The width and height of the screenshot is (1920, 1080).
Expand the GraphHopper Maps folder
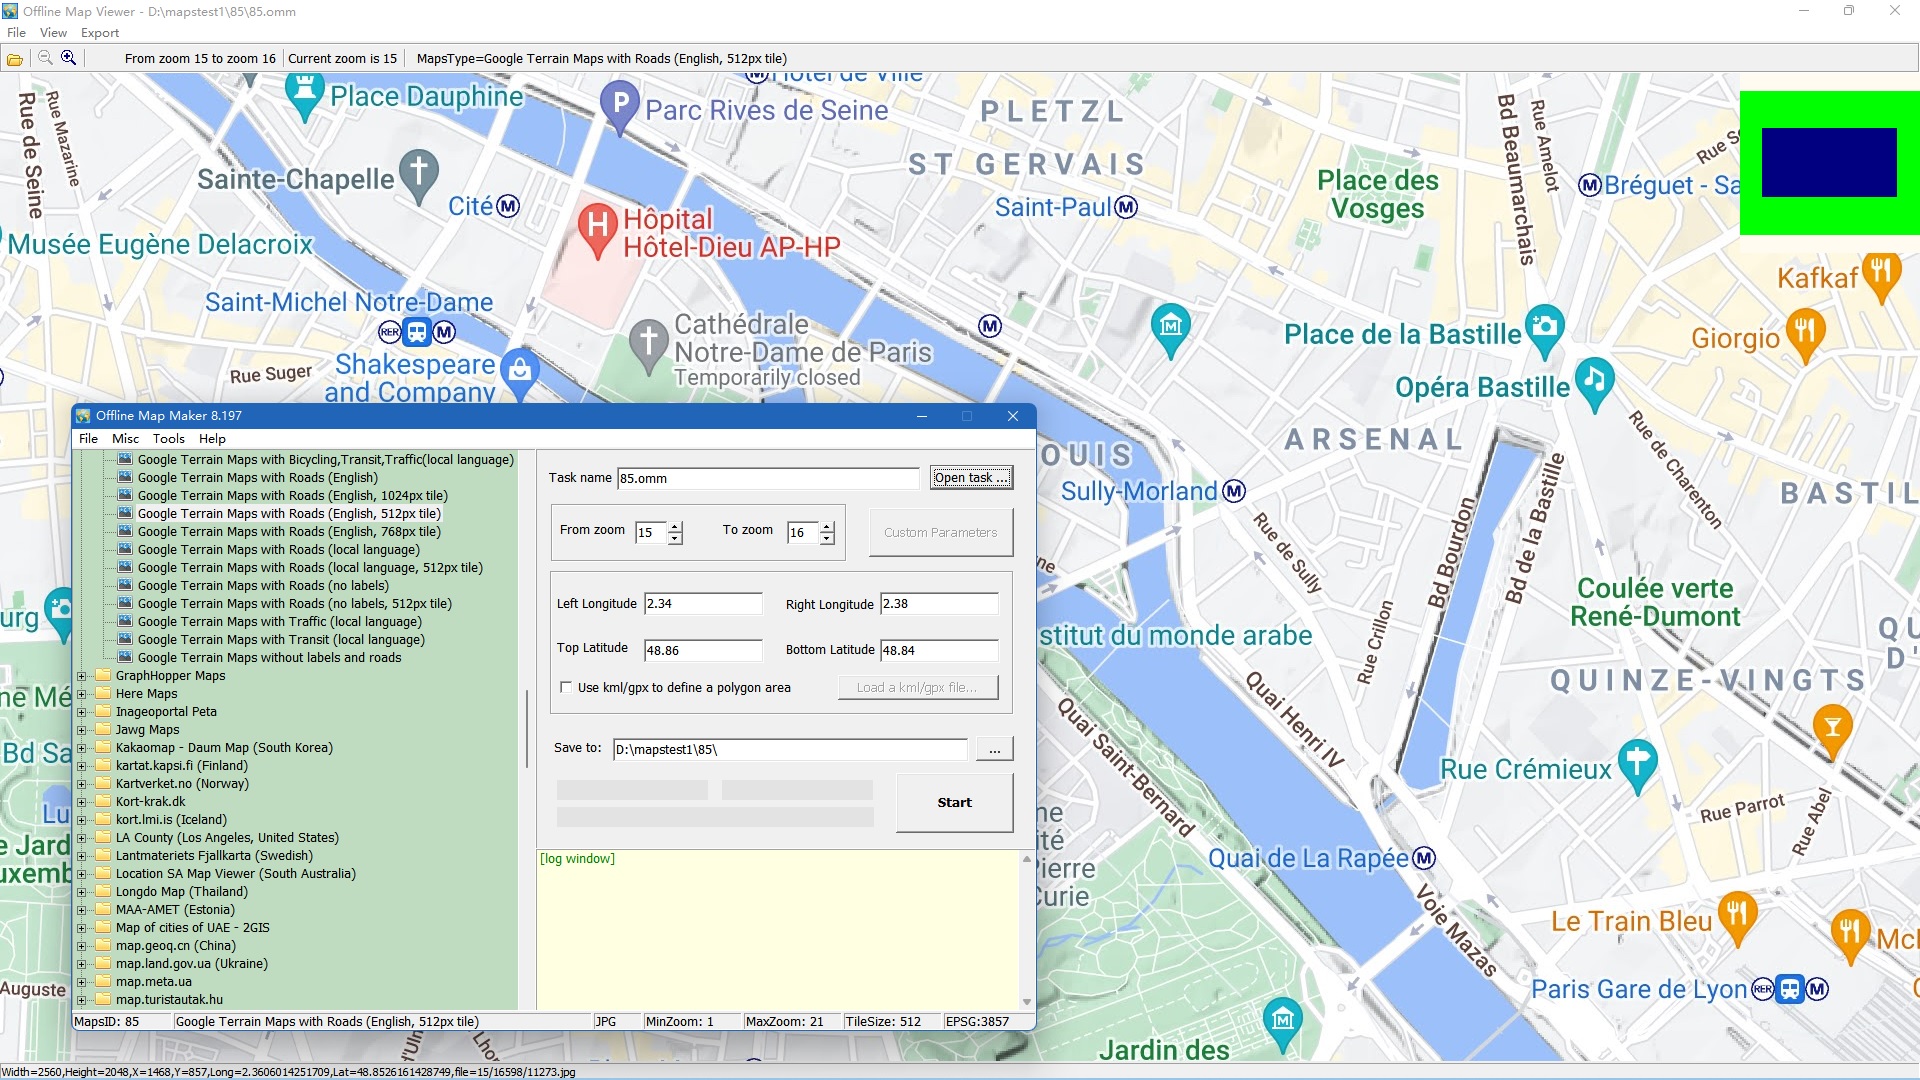pos(82,676)
